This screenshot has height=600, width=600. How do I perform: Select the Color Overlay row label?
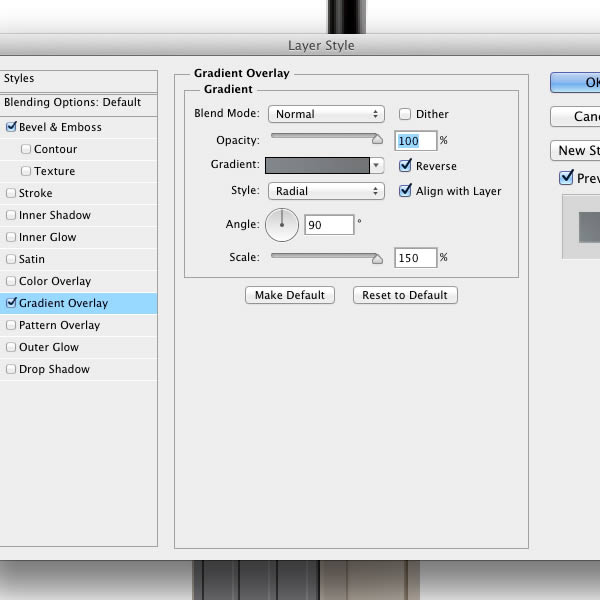(x=55, y=281)
